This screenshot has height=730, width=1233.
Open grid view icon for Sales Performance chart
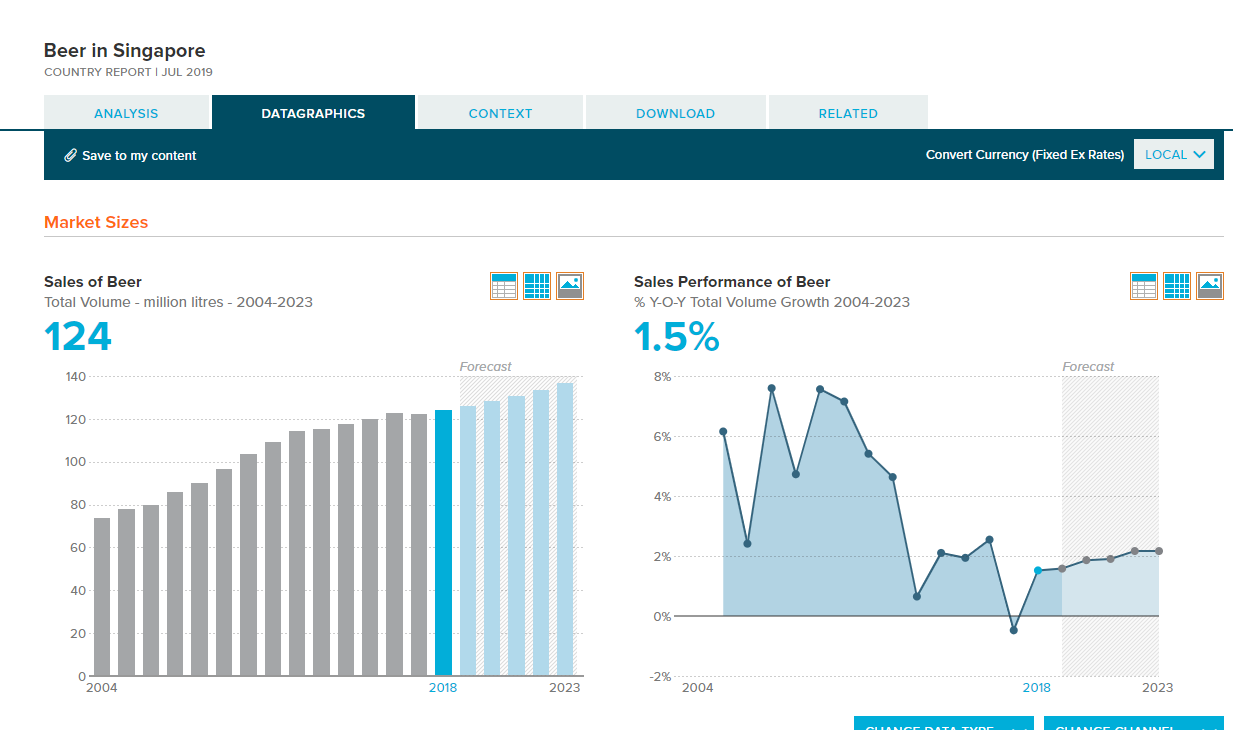pos(1177,286)
